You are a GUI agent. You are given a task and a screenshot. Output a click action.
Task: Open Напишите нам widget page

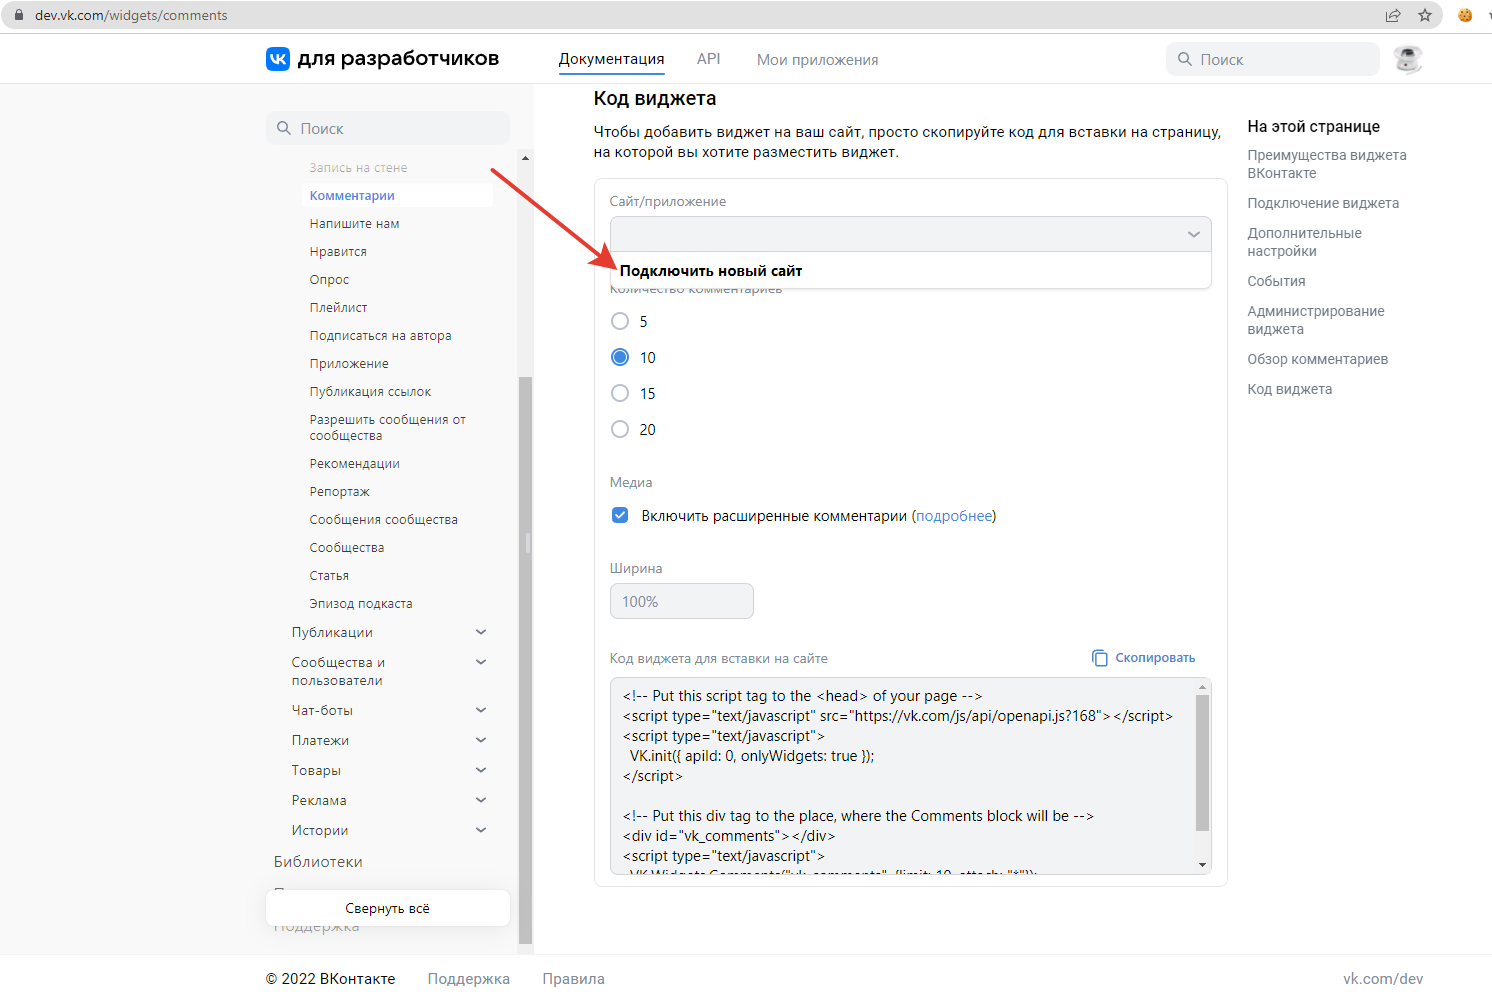pyautogui.click(x=354, y=224)
